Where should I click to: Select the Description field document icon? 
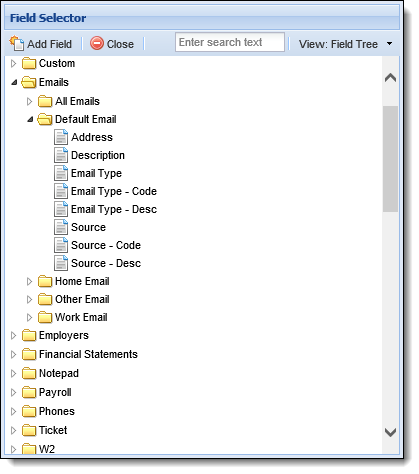pyautogui.click(x=61, y=155)
